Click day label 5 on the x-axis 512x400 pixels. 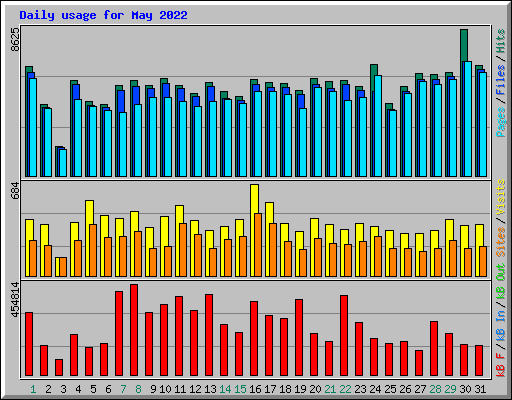(93, 389)
